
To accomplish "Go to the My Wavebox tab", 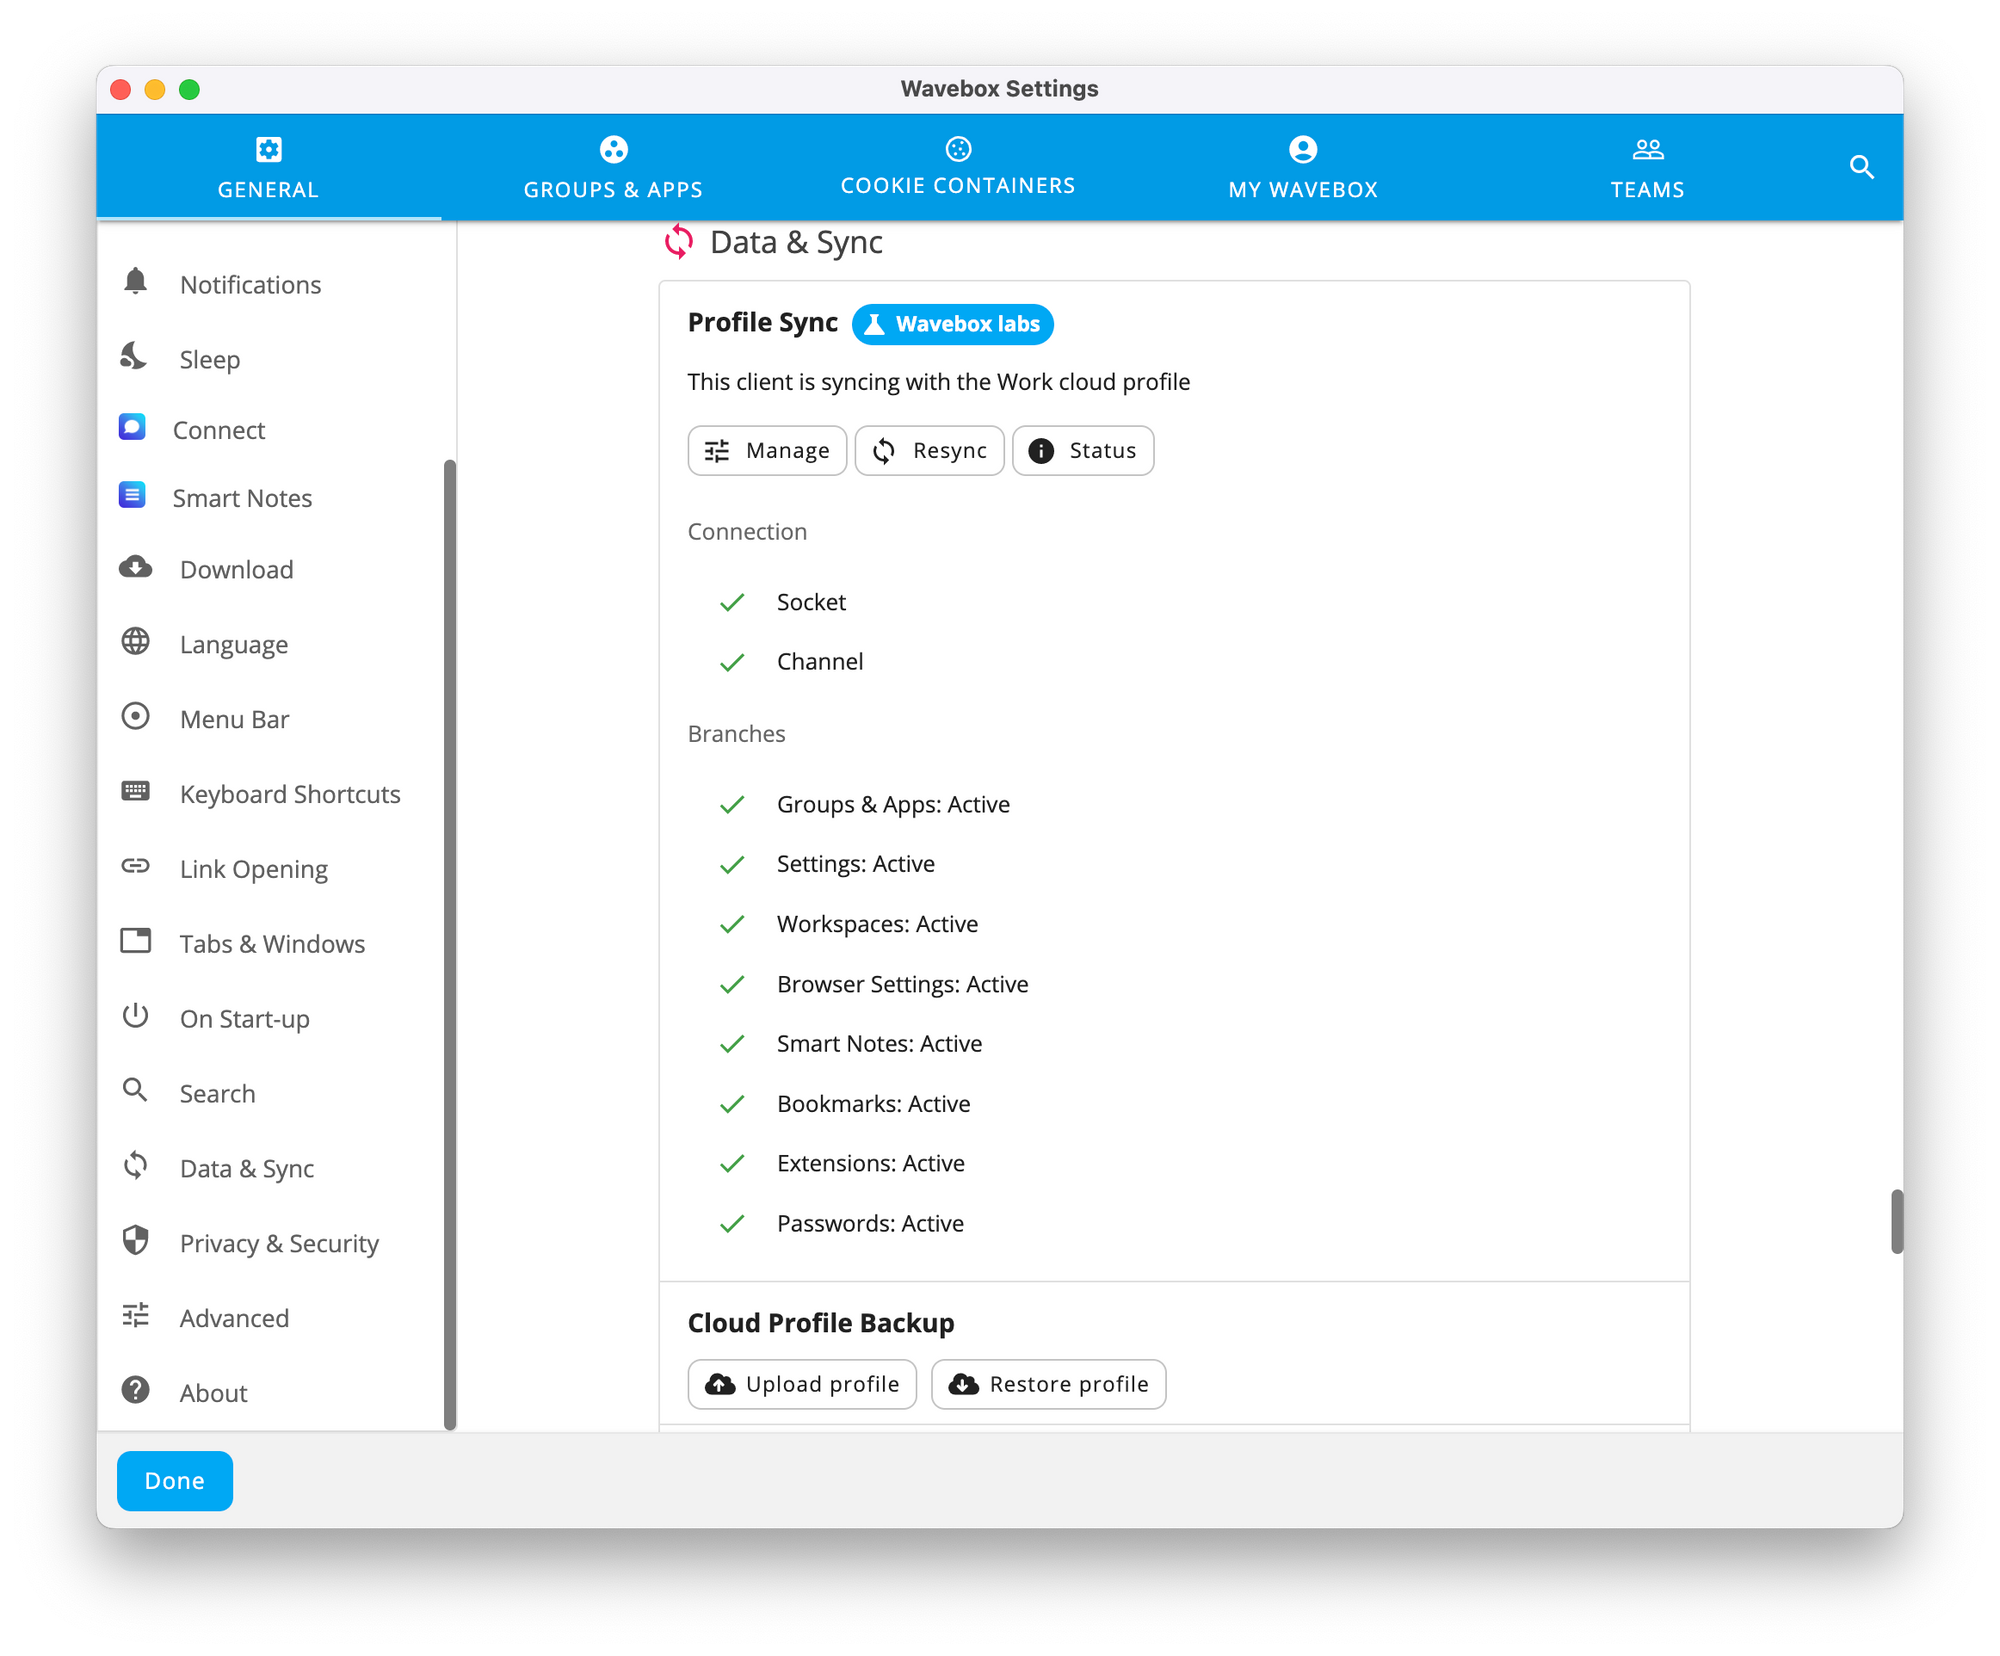I will [1303, 167].
